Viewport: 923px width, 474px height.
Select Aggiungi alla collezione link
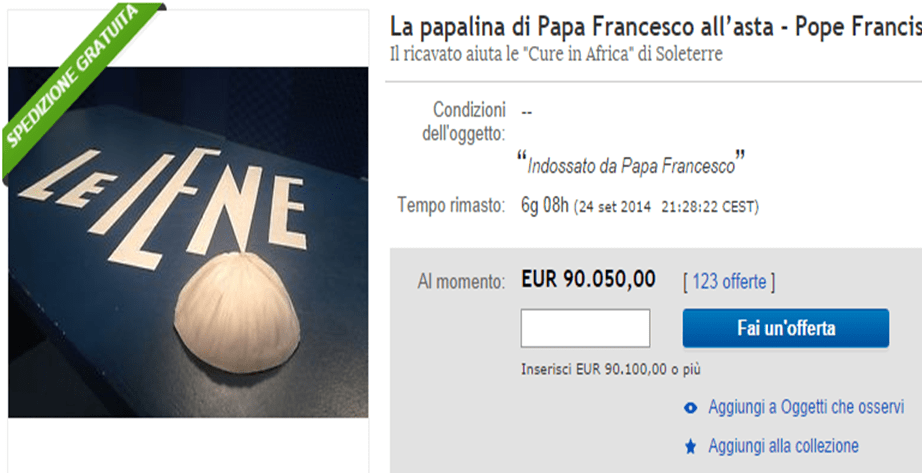(x=783, y=446)
